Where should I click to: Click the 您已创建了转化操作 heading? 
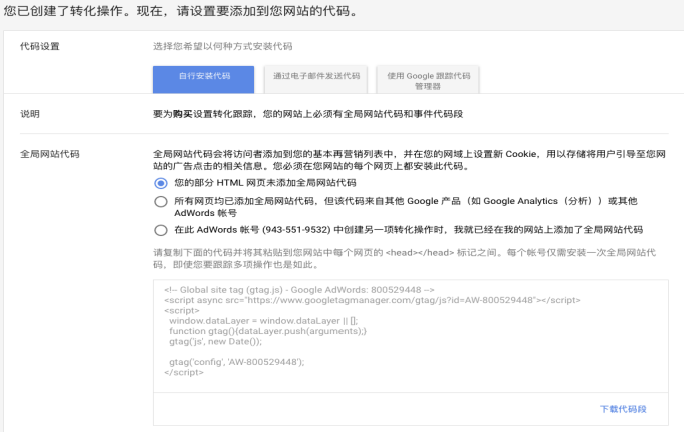click(x=181, y=11)
